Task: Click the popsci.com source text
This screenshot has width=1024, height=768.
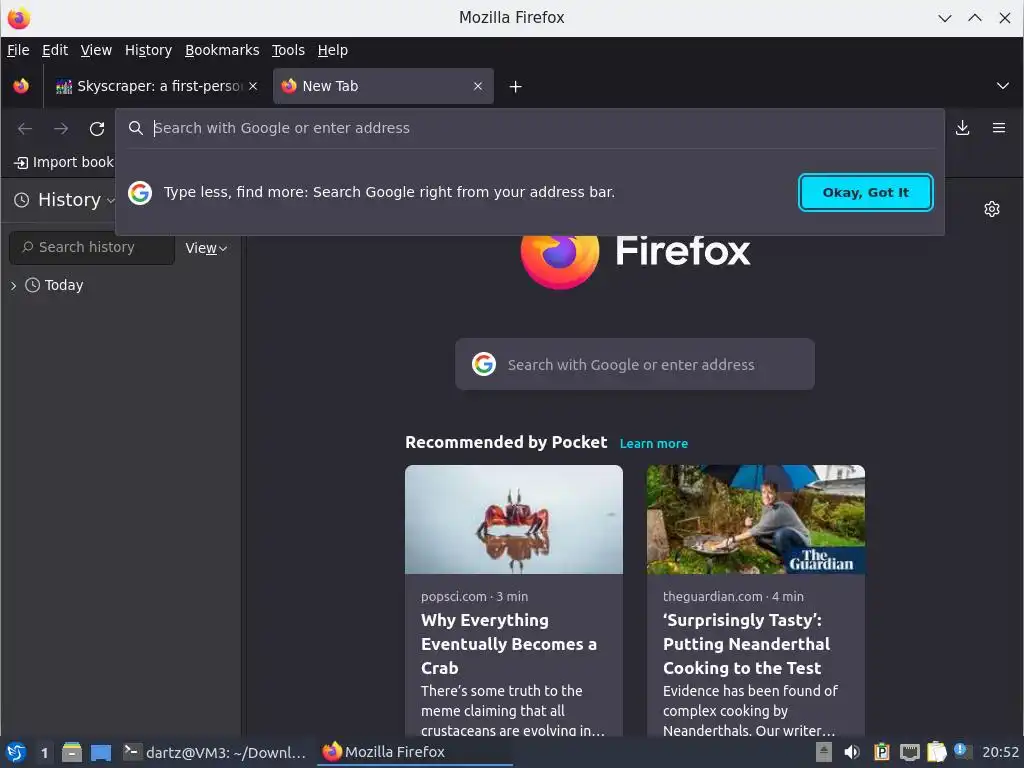Action: click(454, 596)
